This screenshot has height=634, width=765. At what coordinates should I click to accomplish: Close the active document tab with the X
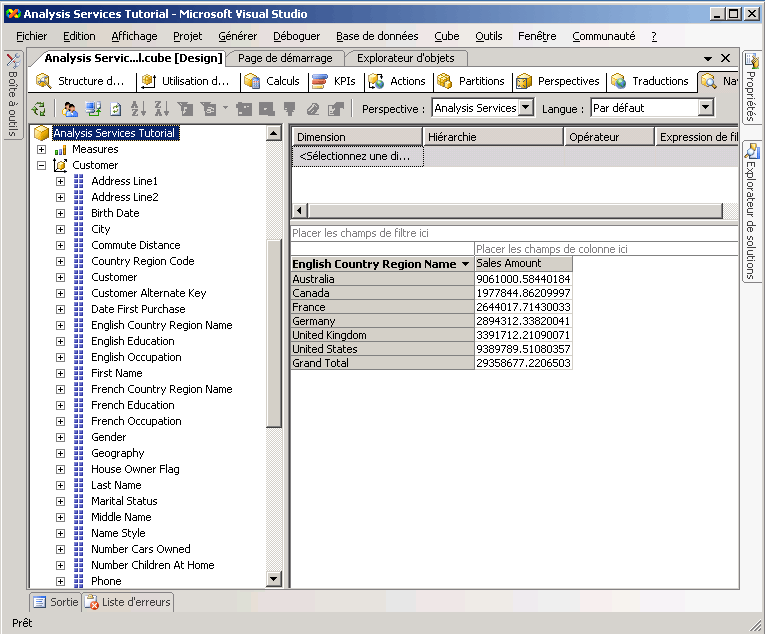[725, 58]
